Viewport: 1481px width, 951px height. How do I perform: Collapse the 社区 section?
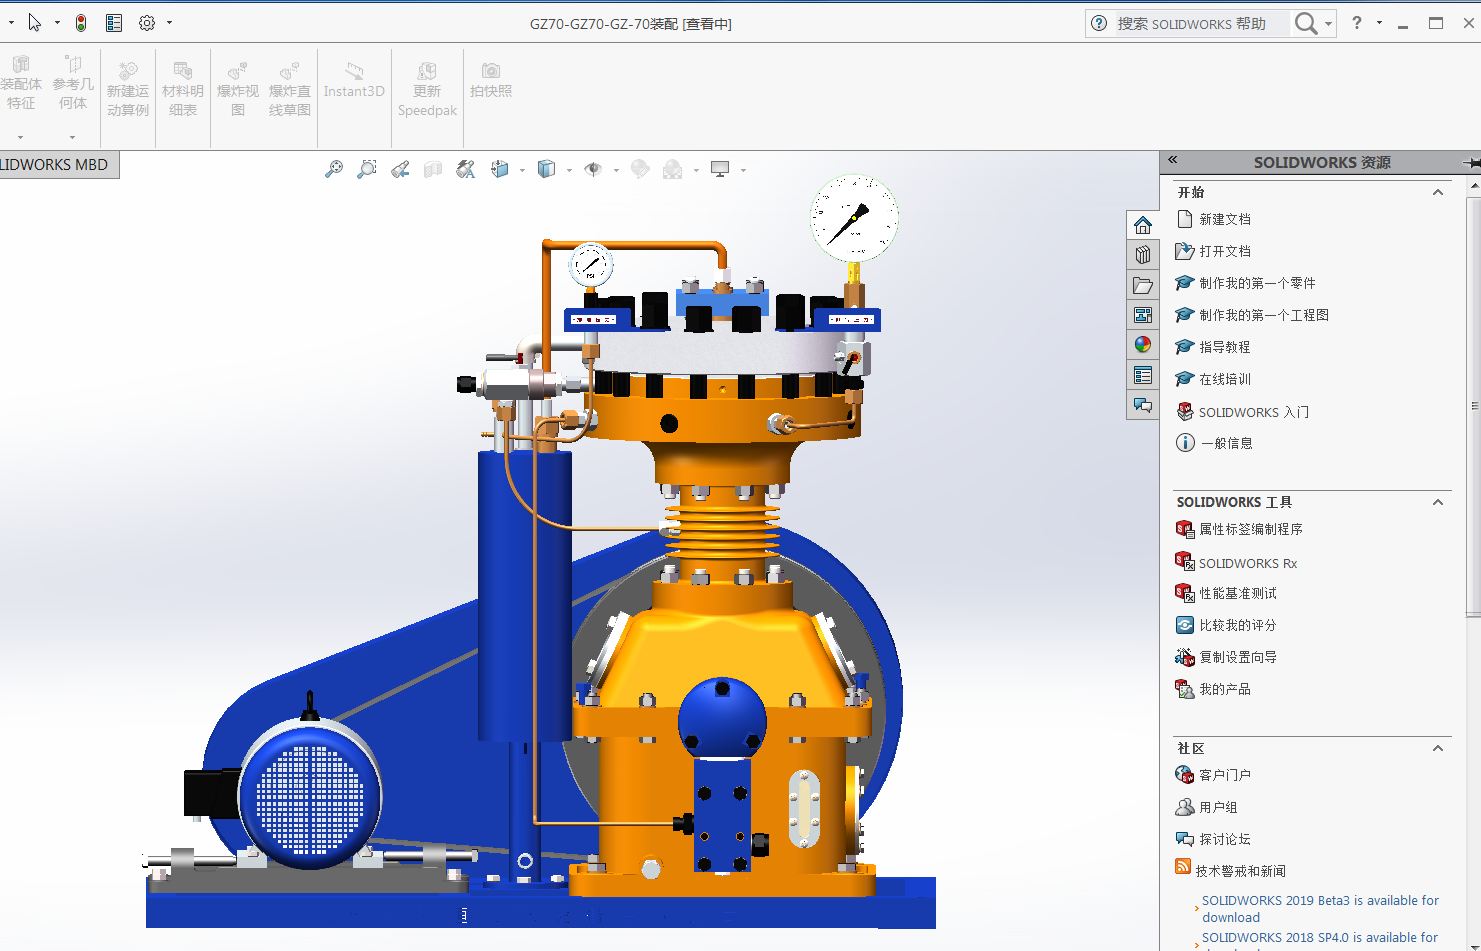(1438, 748)
